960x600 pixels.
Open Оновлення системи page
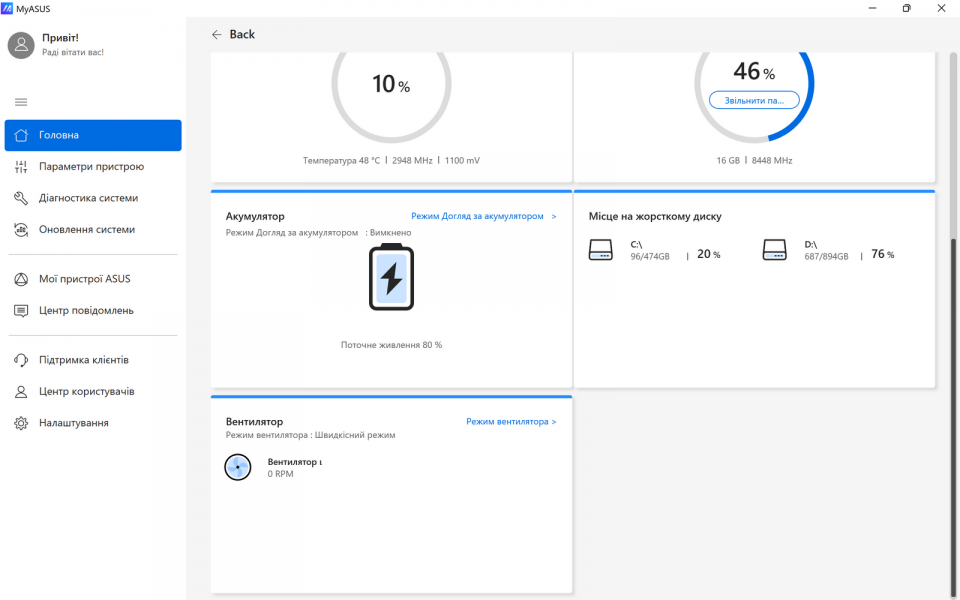coord(86,229)
